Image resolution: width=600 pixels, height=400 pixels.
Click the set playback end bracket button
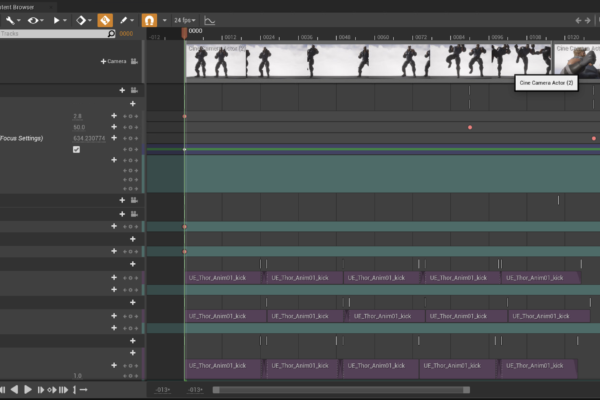[74, 390]
